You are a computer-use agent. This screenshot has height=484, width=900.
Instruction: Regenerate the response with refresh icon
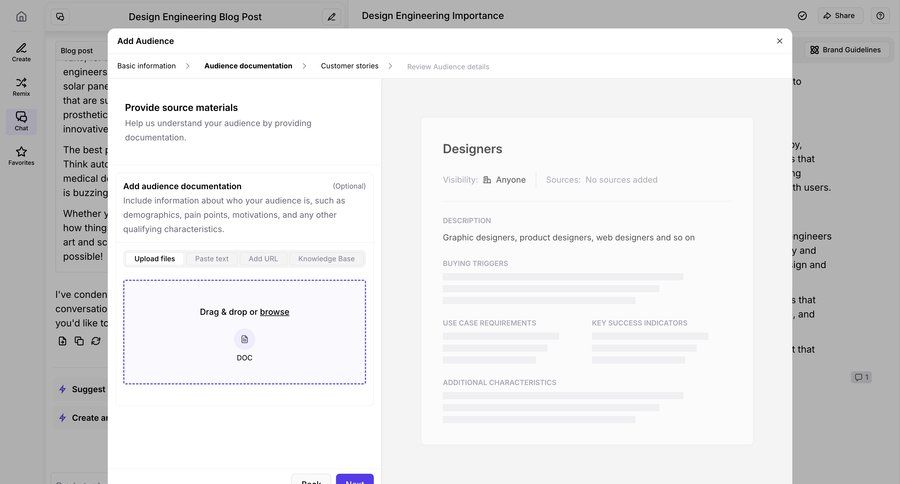96,341
